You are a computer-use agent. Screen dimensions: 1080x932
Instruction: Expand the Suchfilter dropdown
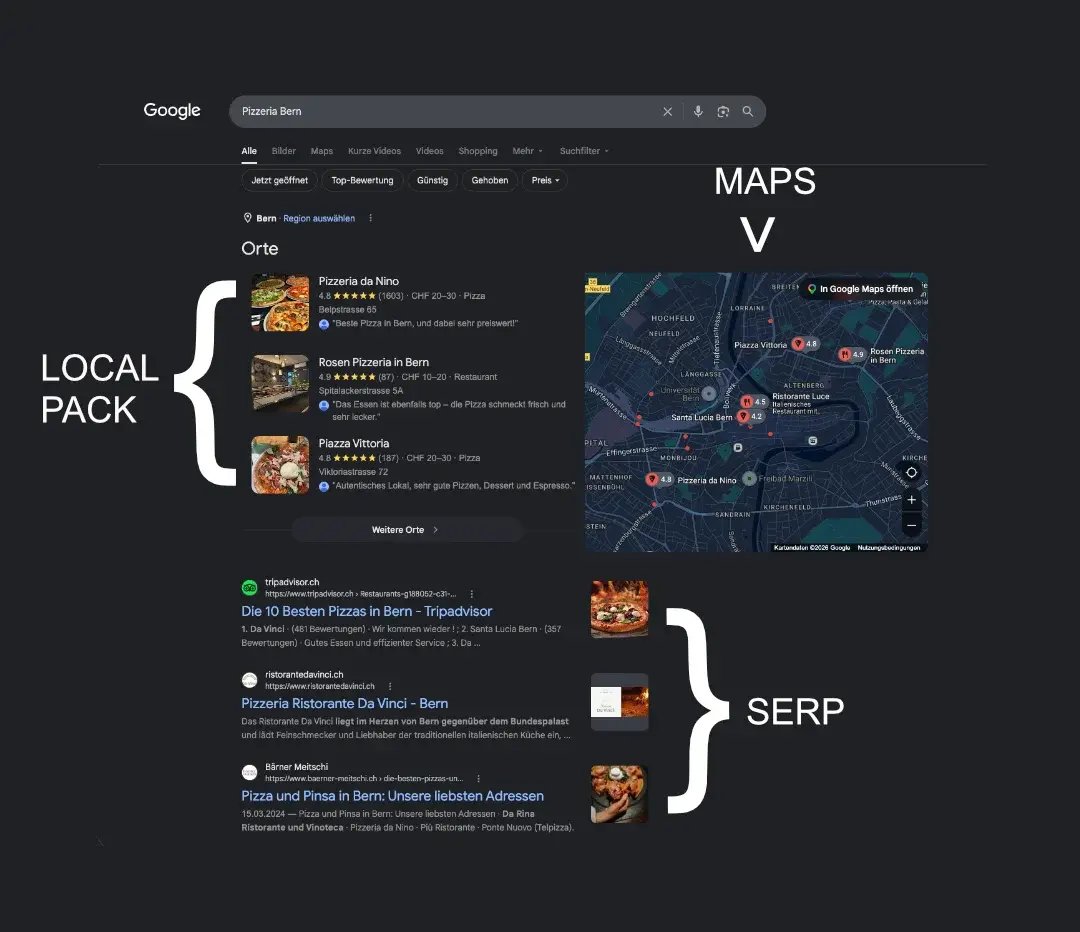coord(584,151)
